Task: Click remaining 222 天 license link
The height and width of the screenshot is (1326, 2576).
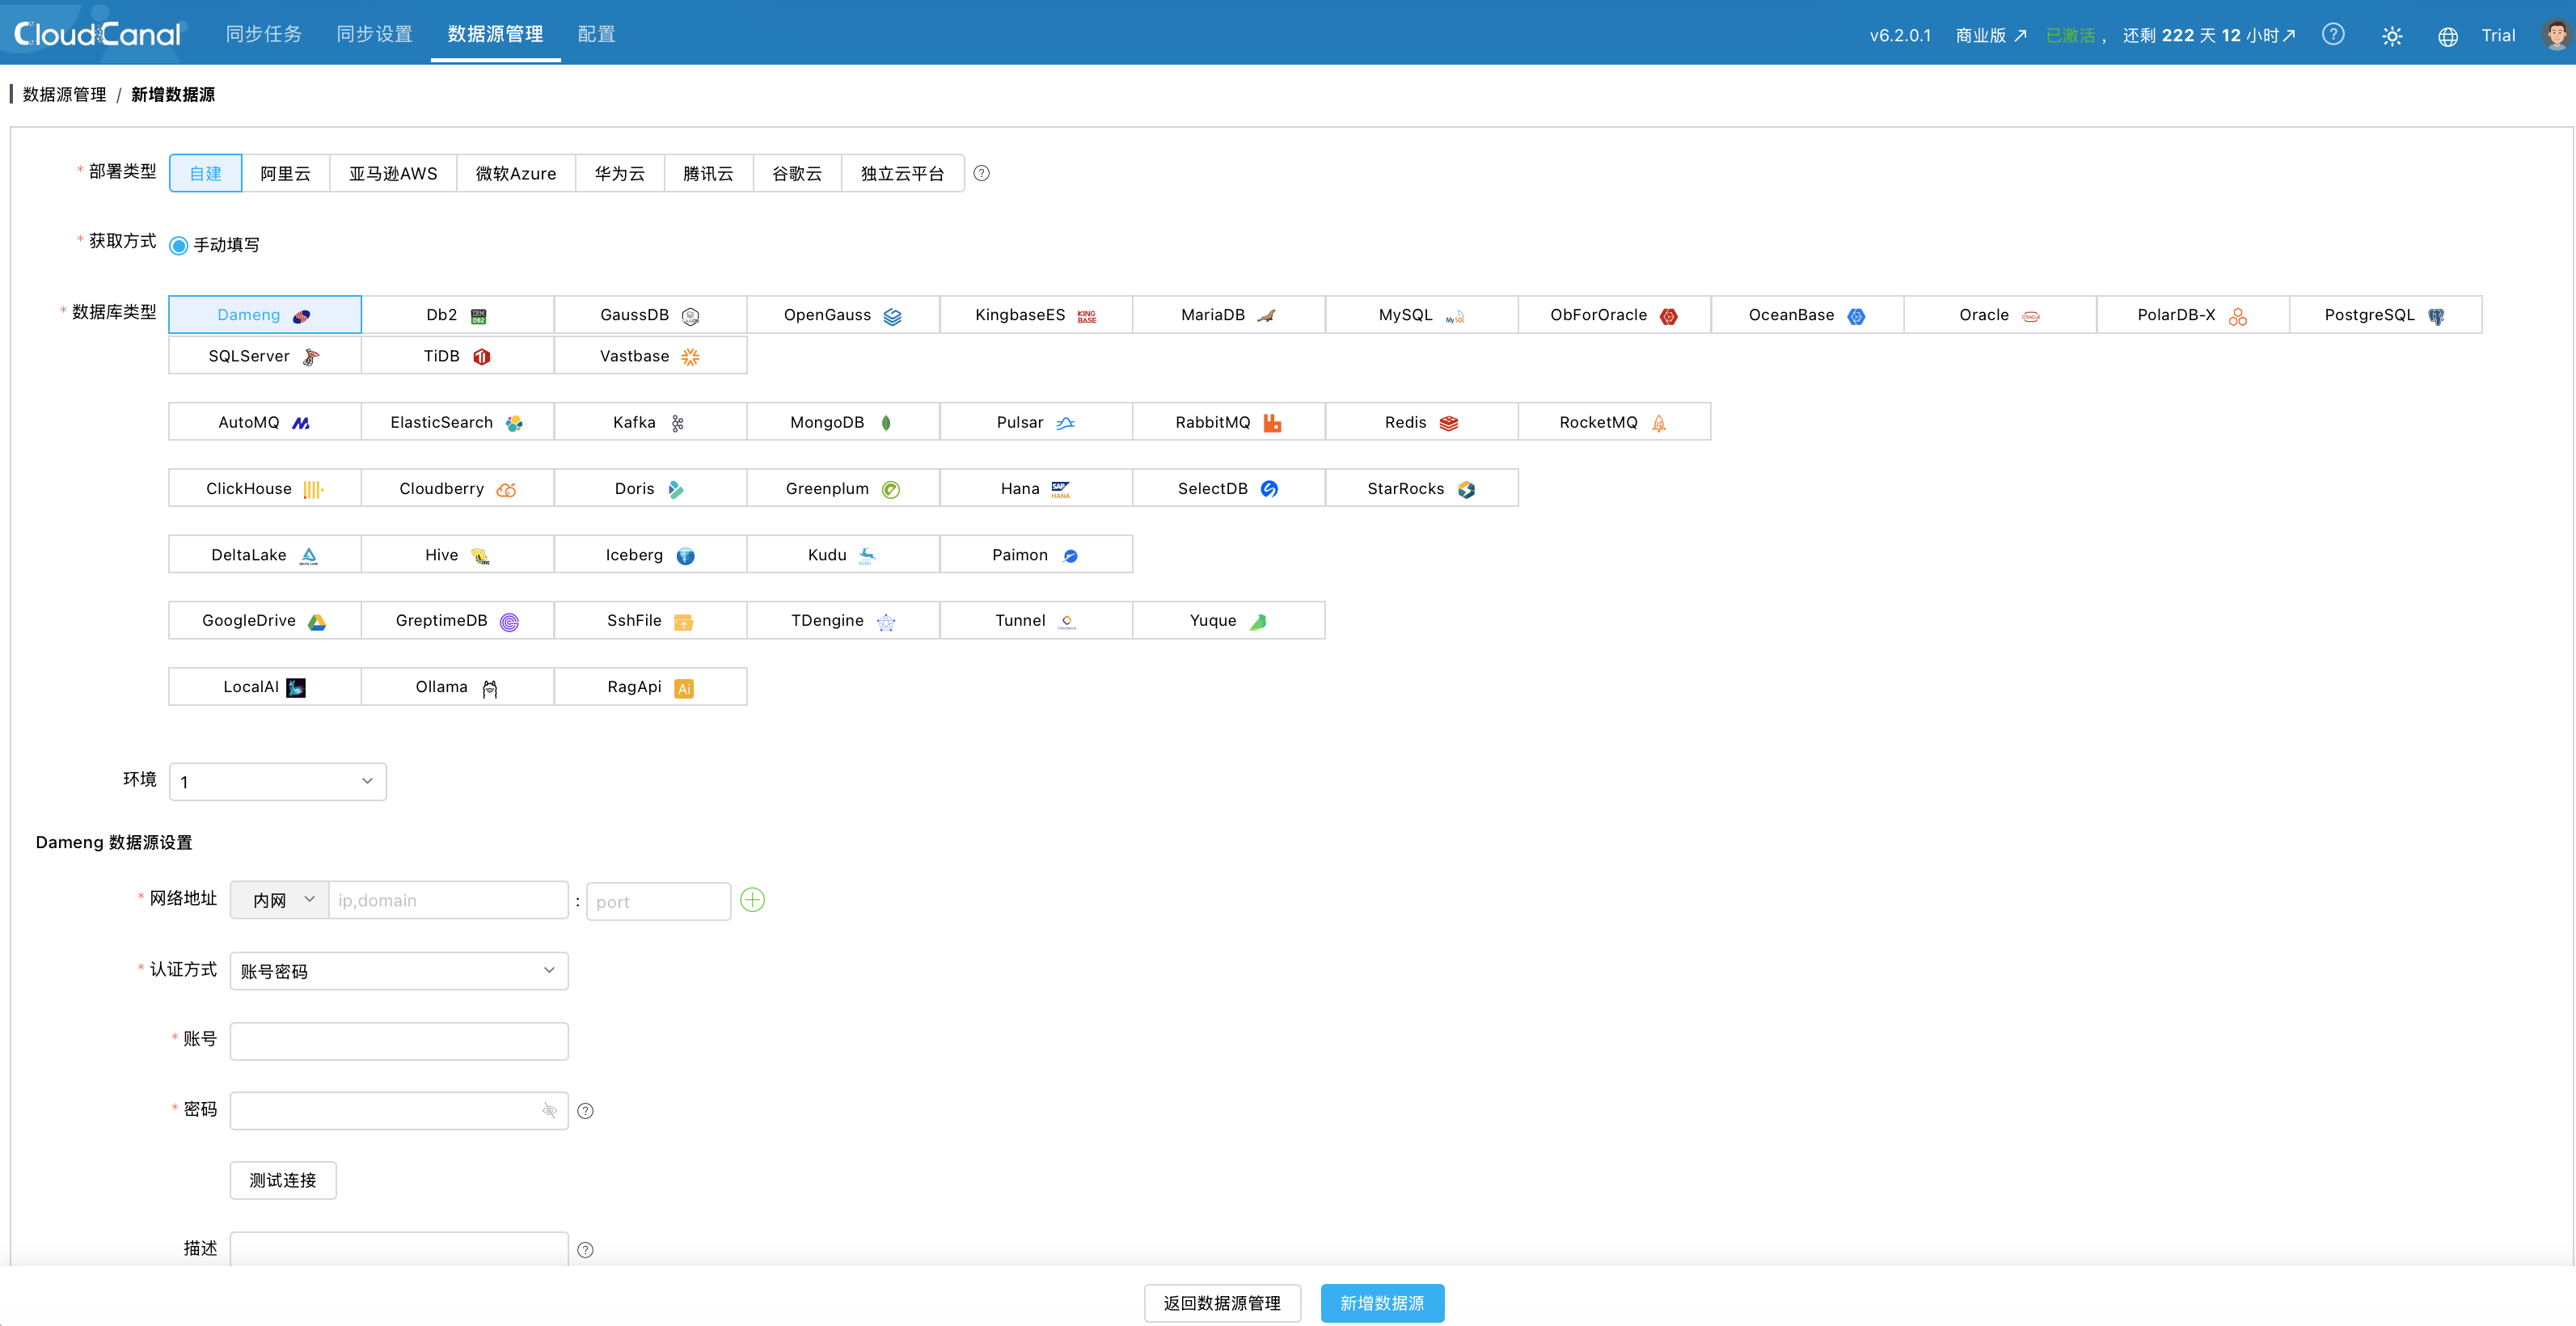Action: click(2208, 36)
